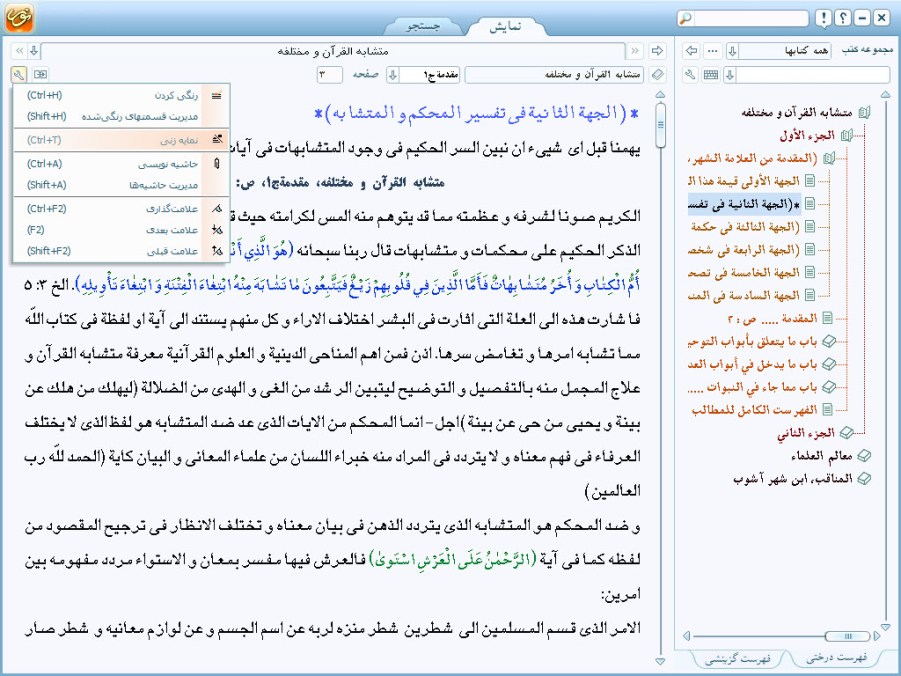Click the double-chevron at left of title bar
The image size is (901, 676).
click(19, 51)
